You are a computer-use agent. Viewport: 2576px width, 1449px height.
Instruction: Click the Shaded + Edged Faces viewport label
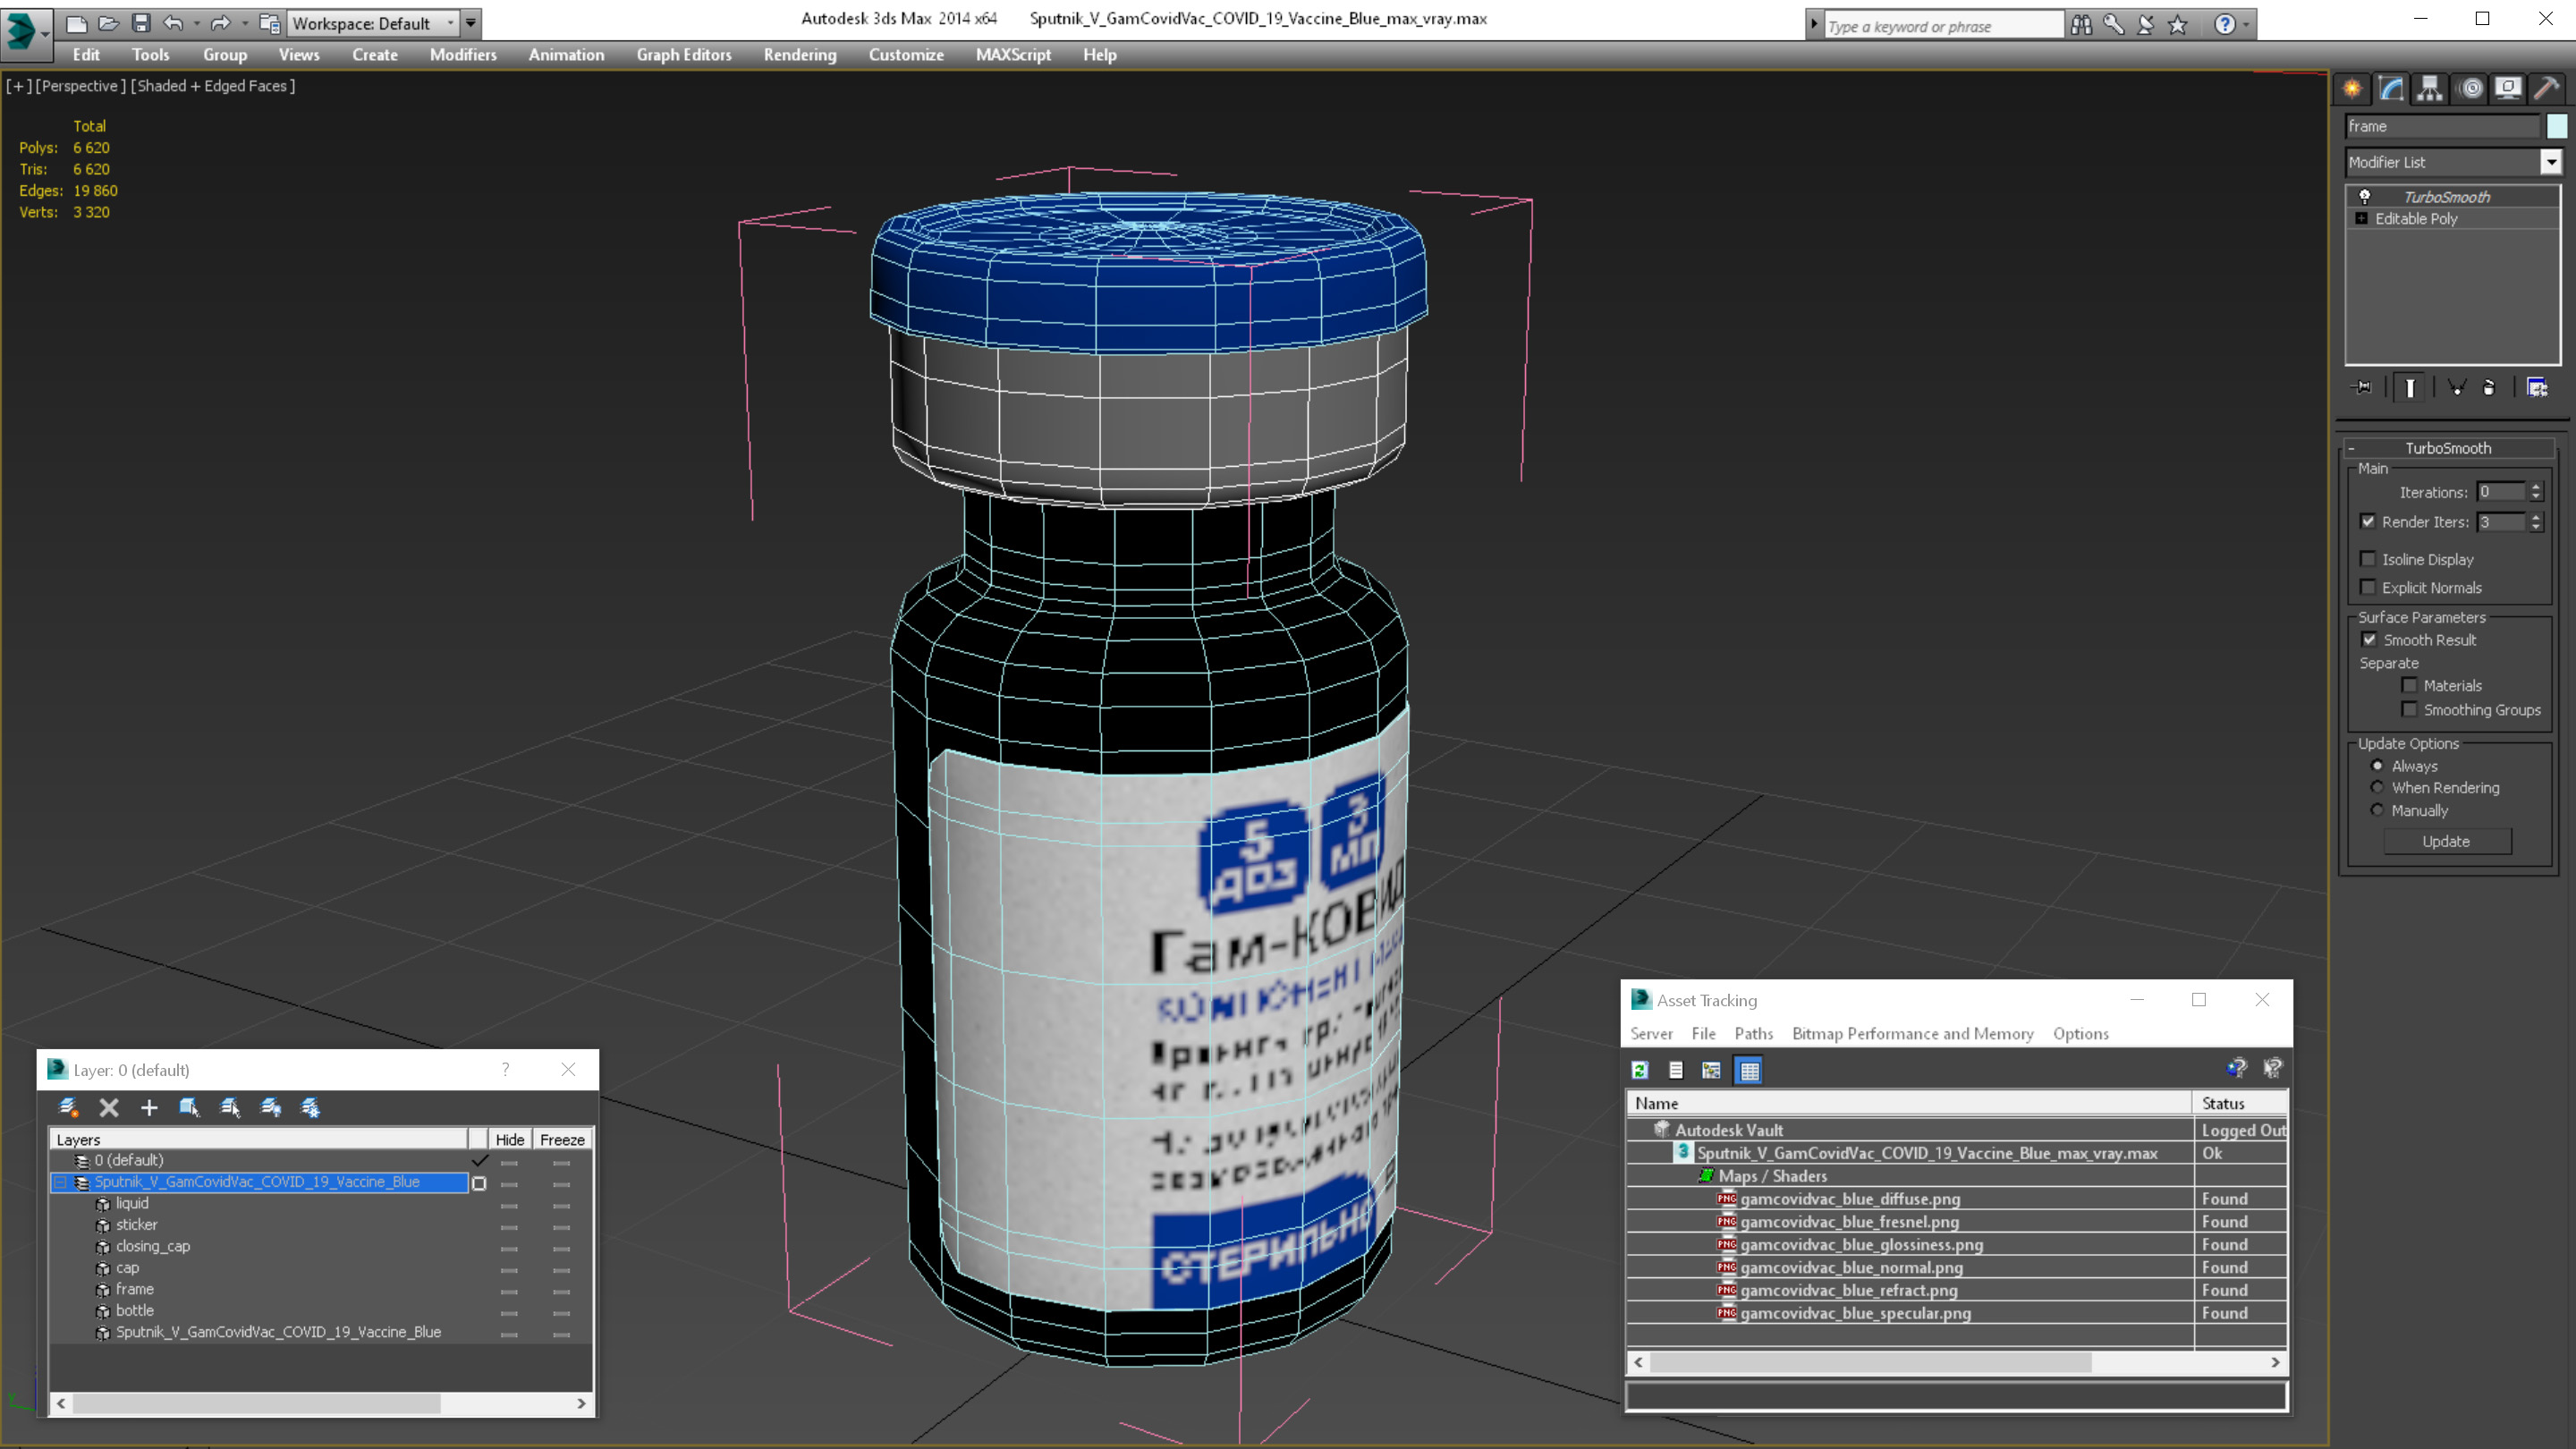[x=213, y=86]
